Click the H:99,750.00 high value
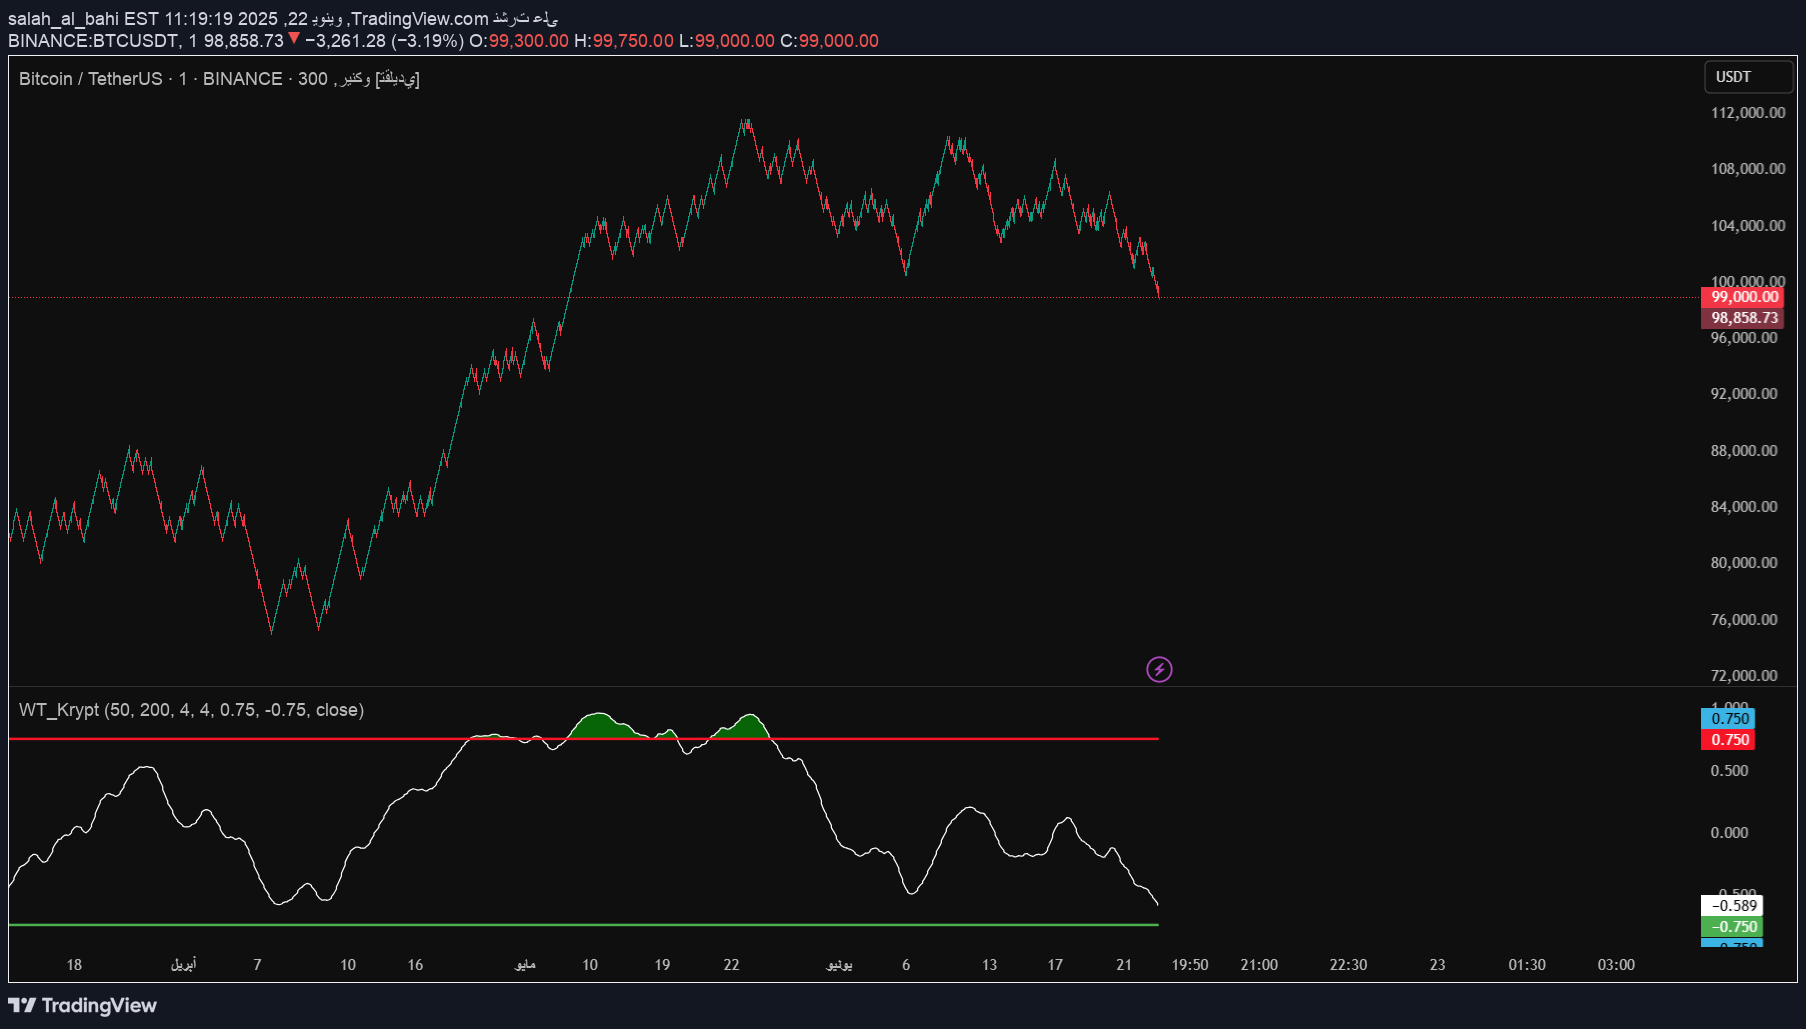Image resolution: width=1806 pixels, height=1029 pixels. [624, 41]
